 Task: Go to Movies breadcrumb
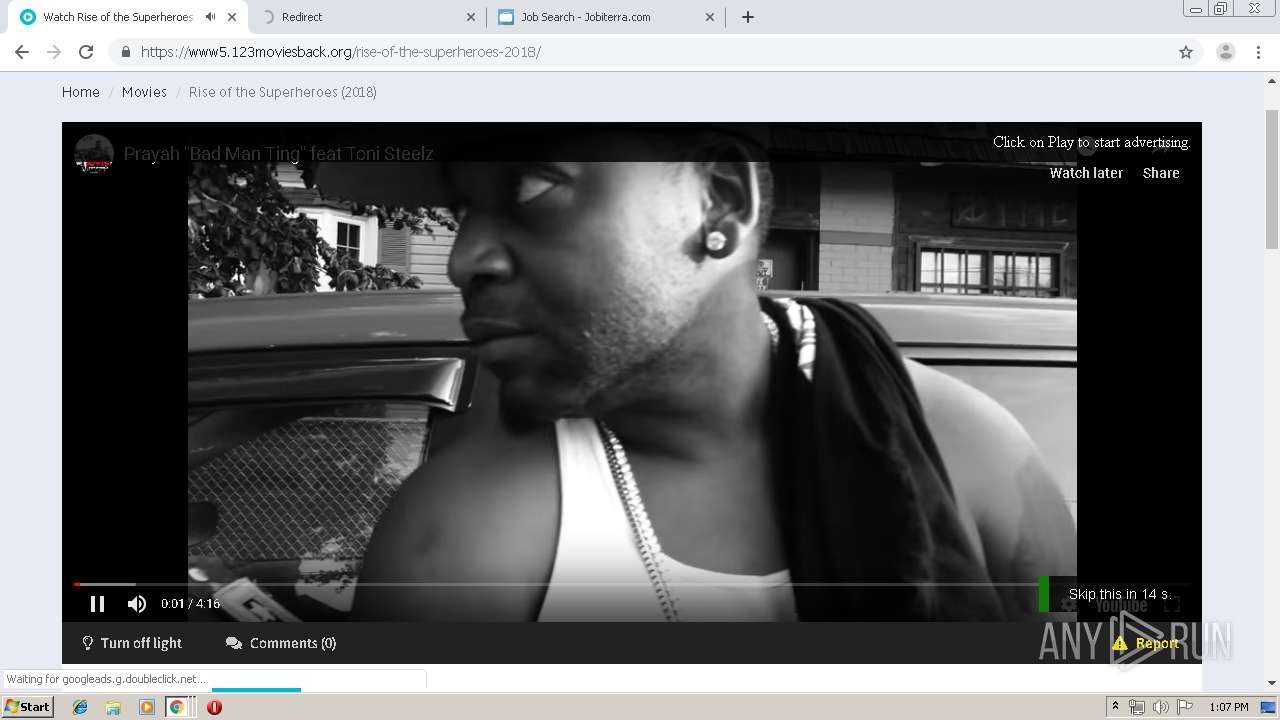coord(144,92)
